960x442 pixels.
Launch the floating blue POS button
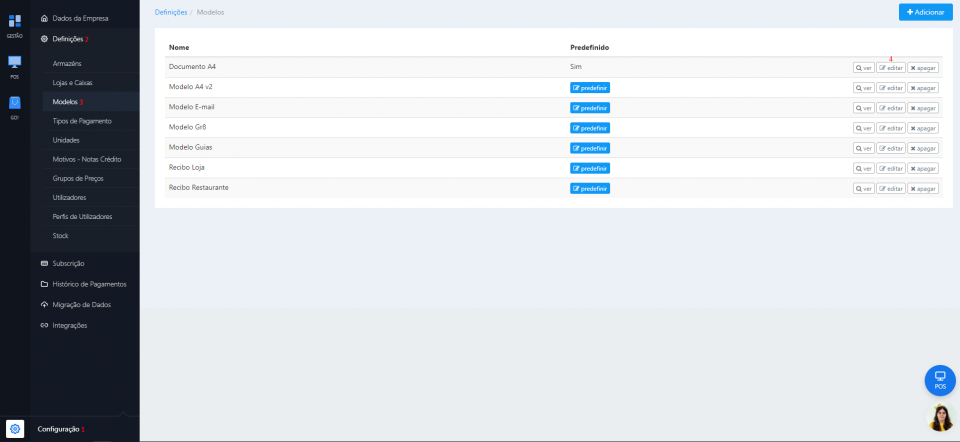pyautogui.click(x=939, y=380)
